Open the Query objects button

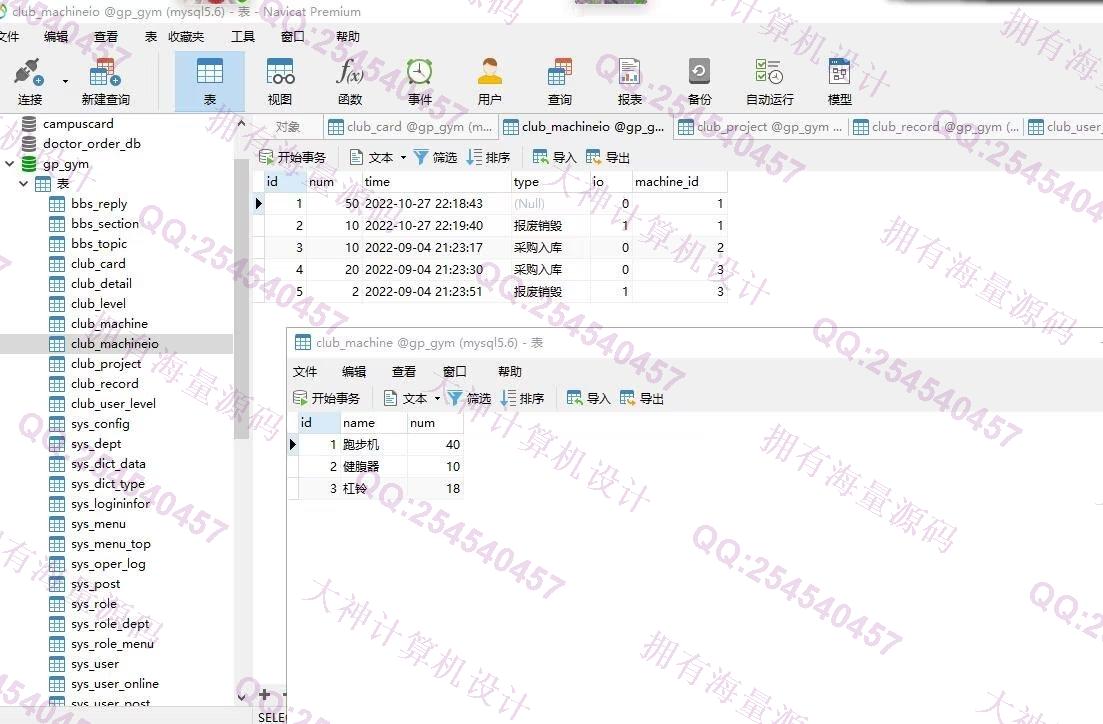560,82
